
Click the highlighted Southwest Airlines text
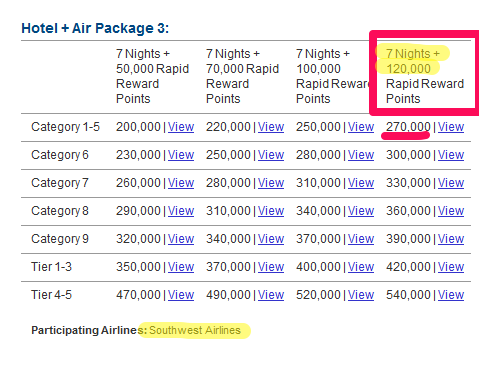[x=195, y=330]
